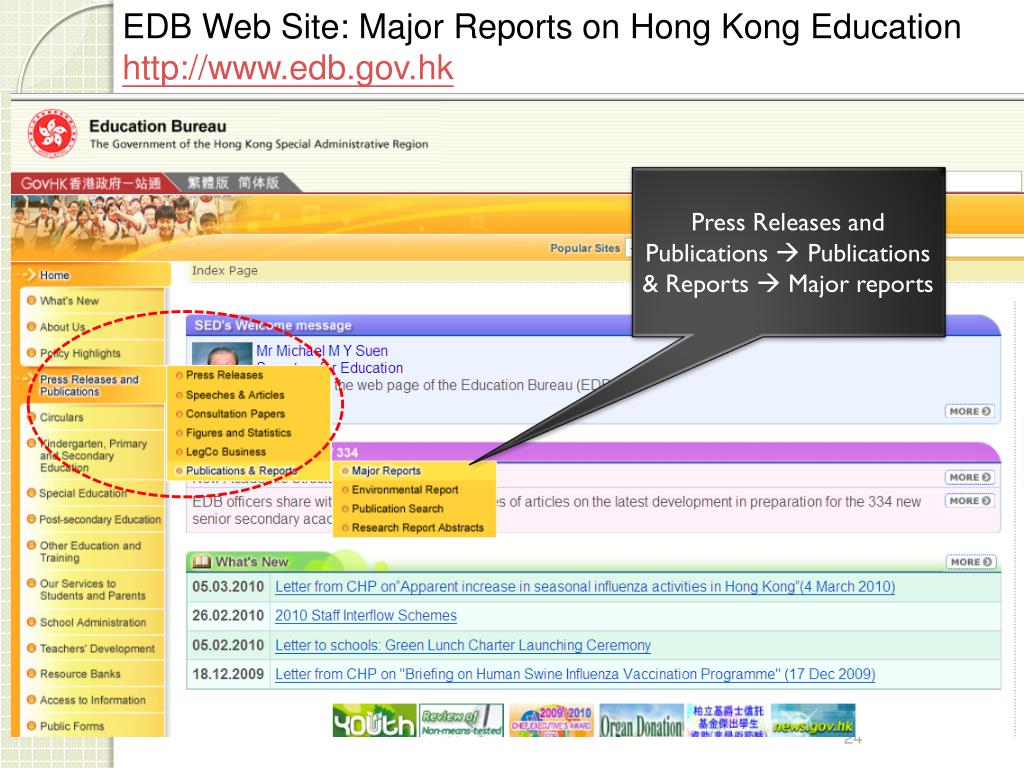
Task: Choose Publication Search in the submenu
Action: pyautogui.click(x=397, y=509)
